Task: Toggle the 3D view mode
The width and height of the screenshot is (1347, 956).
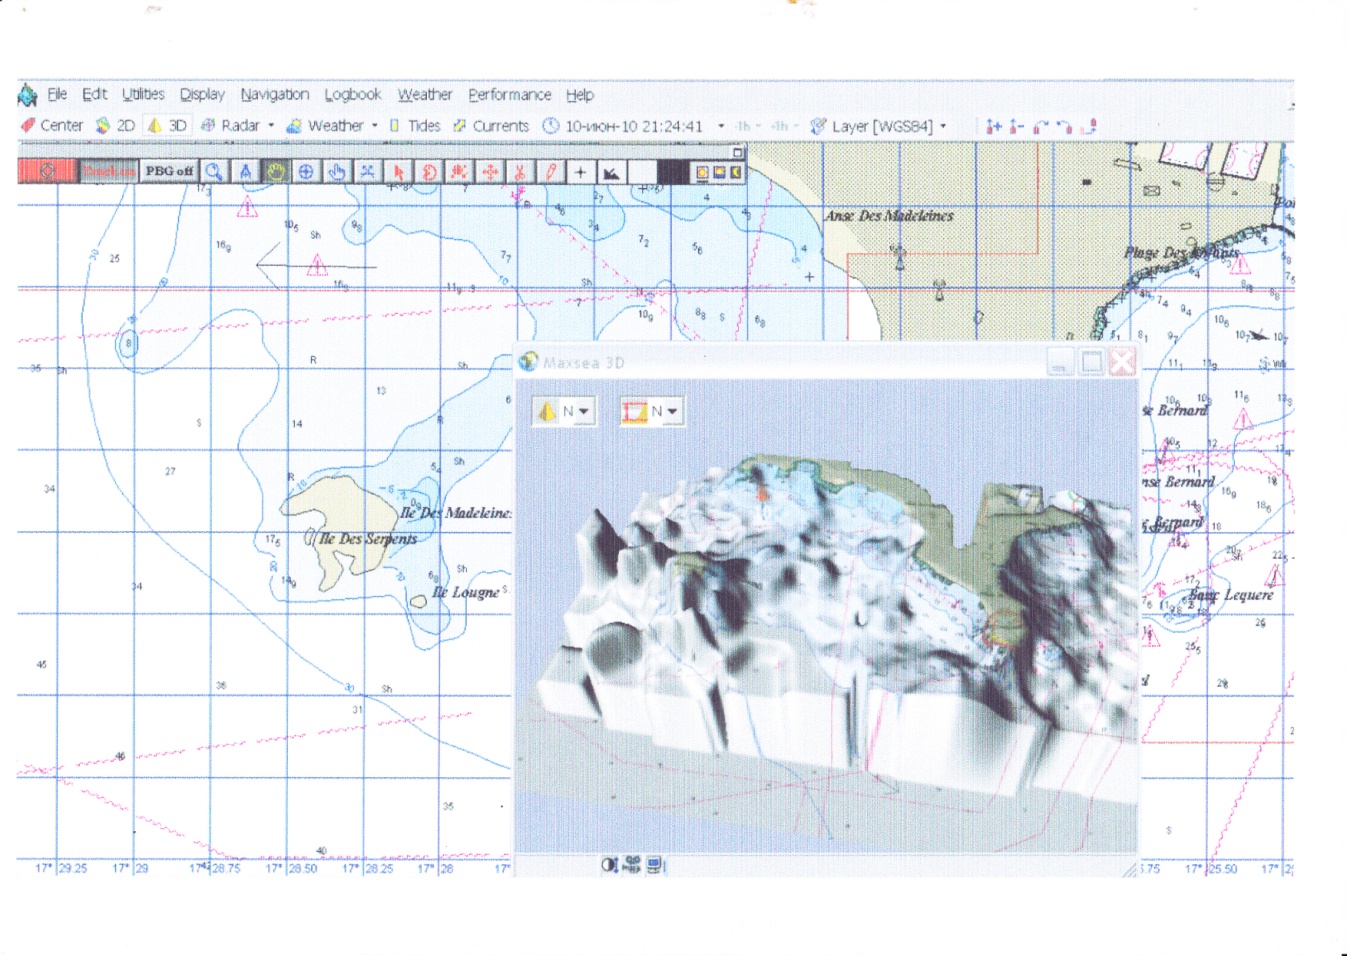Action: [167, 126]
